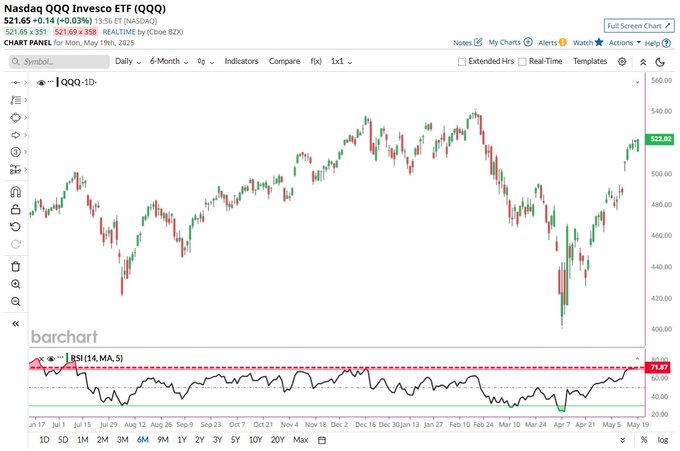Redo the chart action

coord(16,244)
